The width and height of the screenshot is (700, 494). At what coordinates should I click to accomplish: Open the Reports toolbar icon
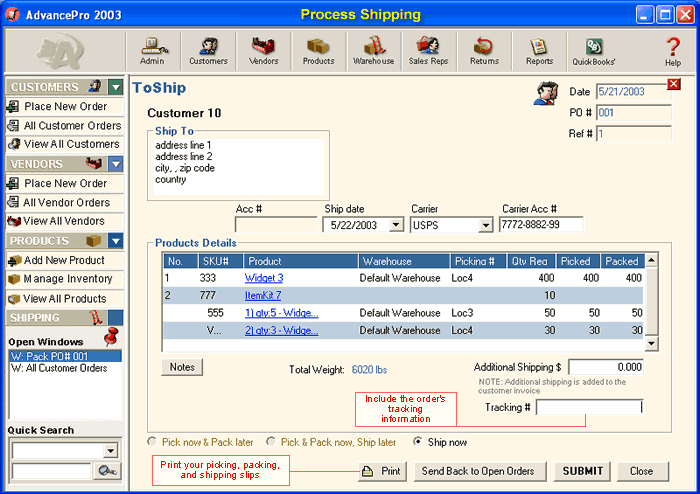(539, 51)
